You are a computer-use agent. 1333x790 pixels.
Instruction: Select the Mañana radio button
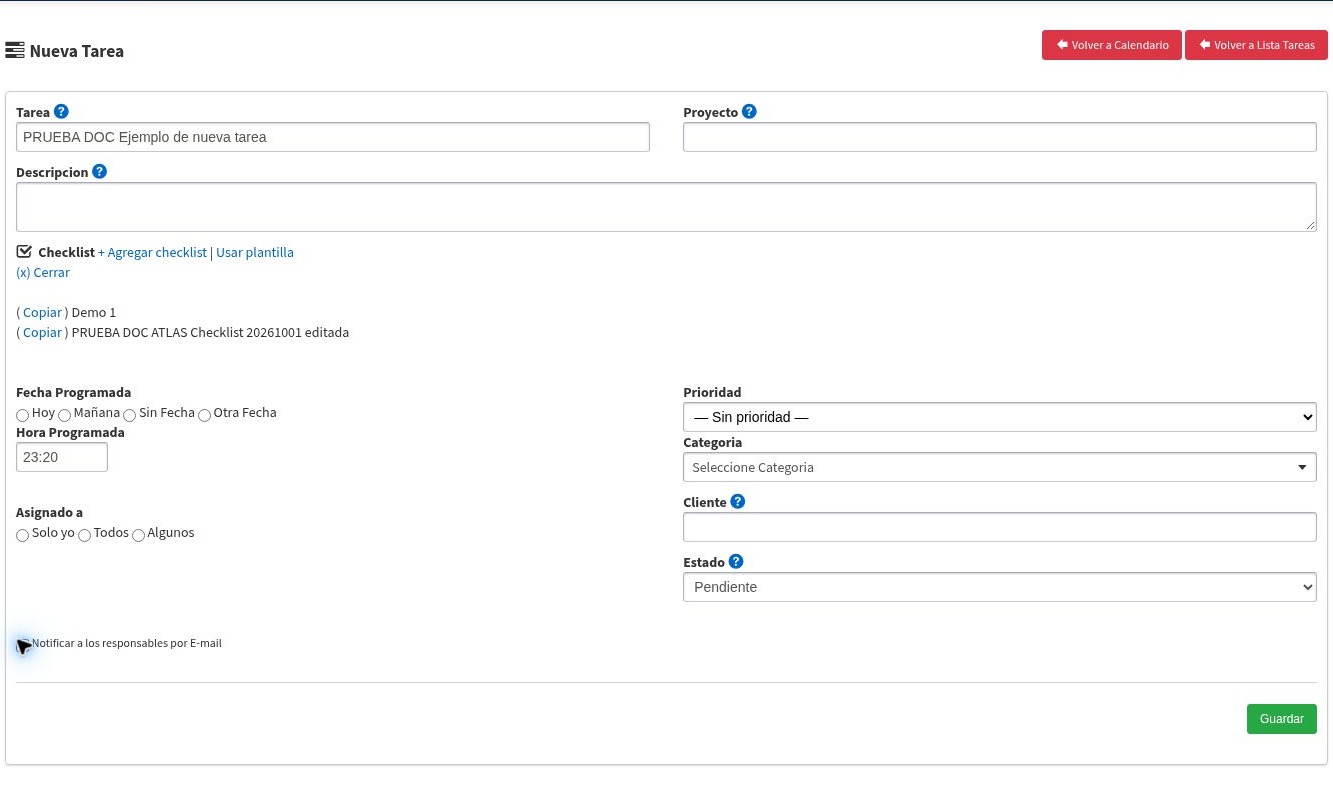pyautogui.click(x=65, y=415)
